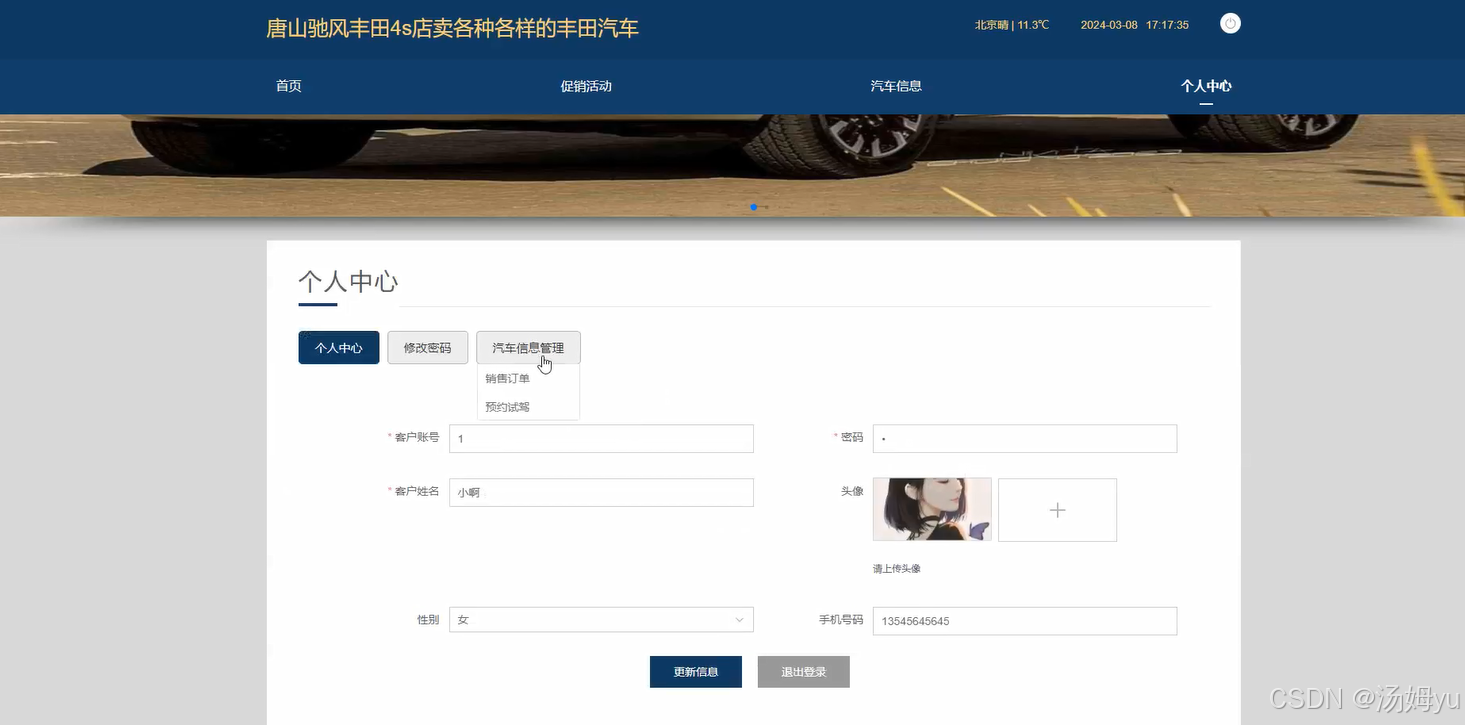Click the 手机号码 input field
Viewport: 1465px width, 725px height.
pos(1025,621)
